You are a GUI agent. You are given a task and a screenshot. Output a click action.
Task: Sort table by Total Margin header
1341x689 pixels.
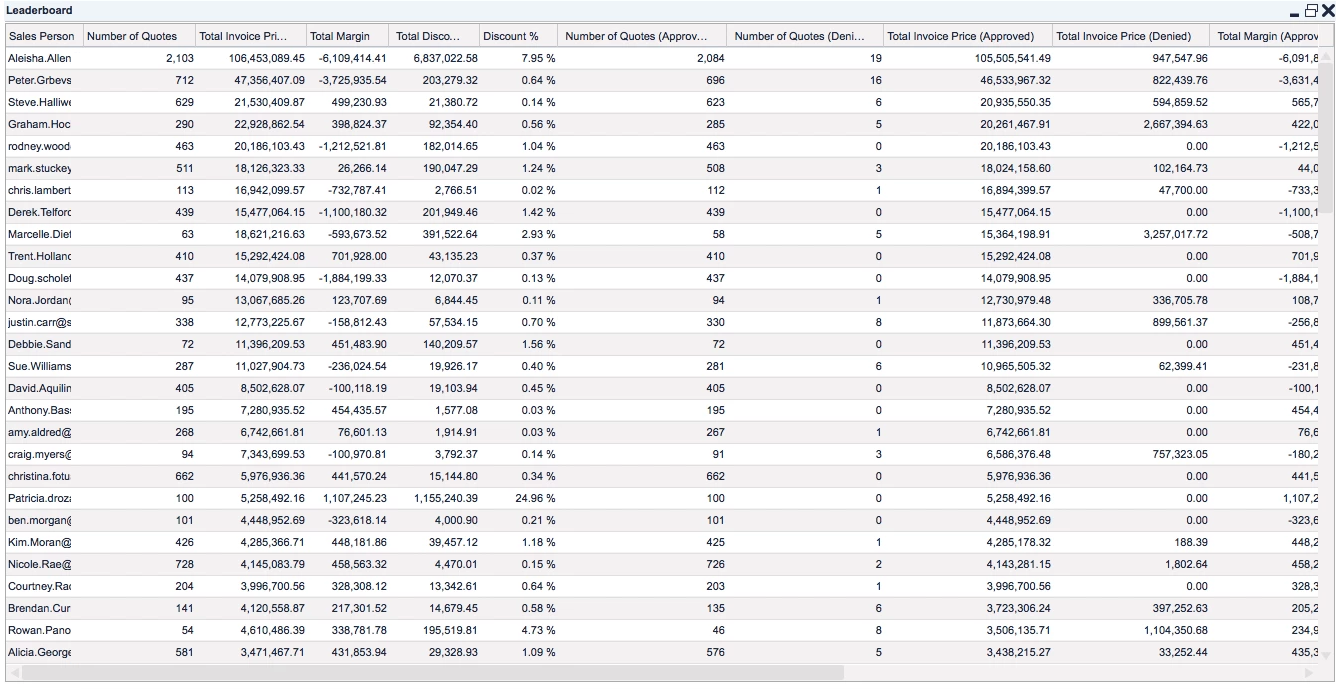(340, 36)
